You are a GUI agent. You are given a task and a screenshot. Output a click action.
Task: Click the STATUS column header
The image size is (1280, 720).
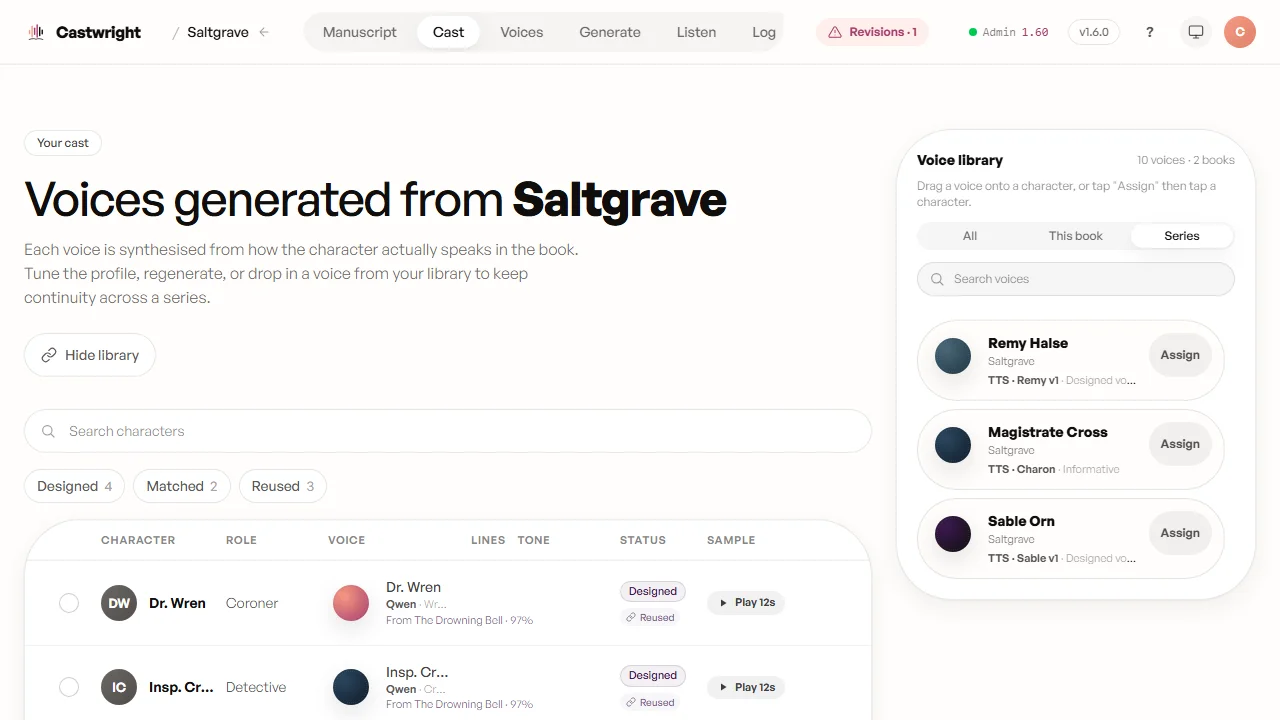[643, 540]
